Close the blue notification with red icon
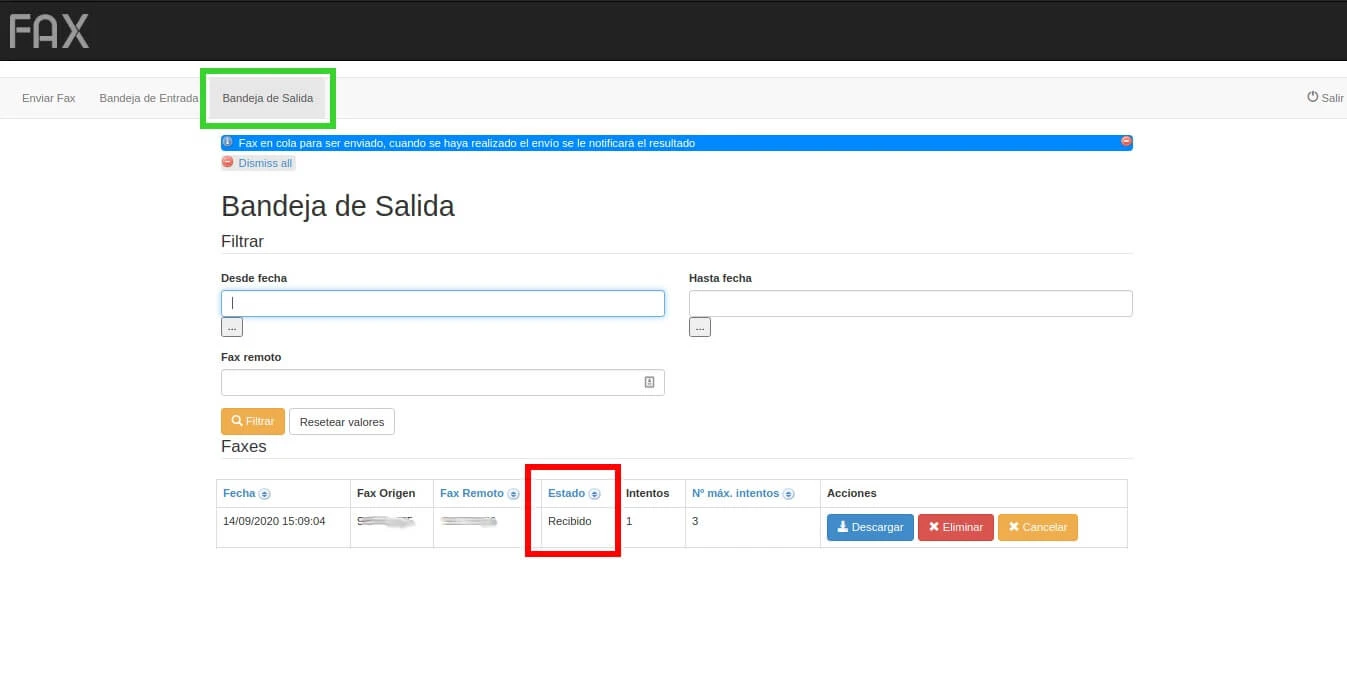This screenshot has width=1347, height=689. (1126, 142)
